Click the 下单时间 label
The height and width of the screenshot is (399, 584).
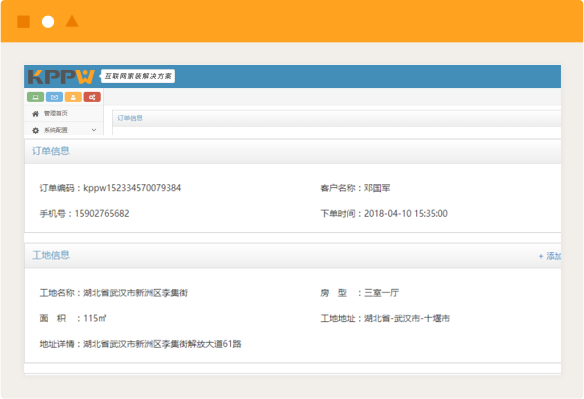[x=338, y=213]
